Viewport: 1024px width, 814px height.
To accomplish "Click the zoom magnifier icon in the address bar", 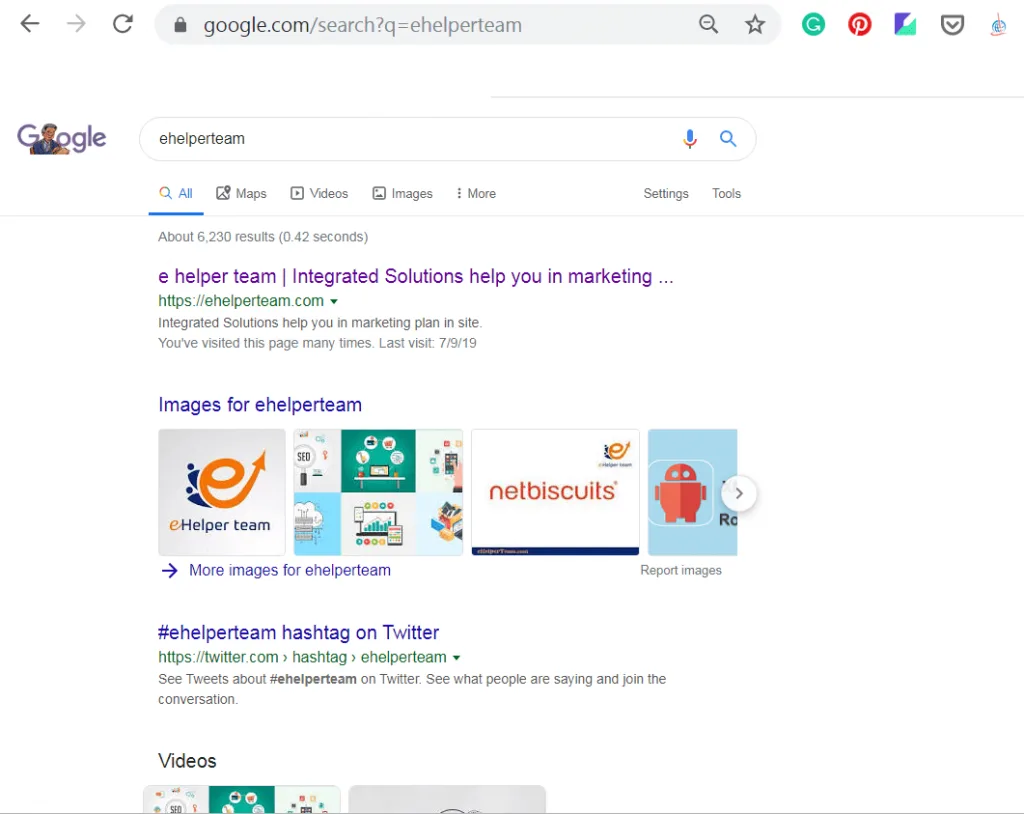I will [708, 25].
